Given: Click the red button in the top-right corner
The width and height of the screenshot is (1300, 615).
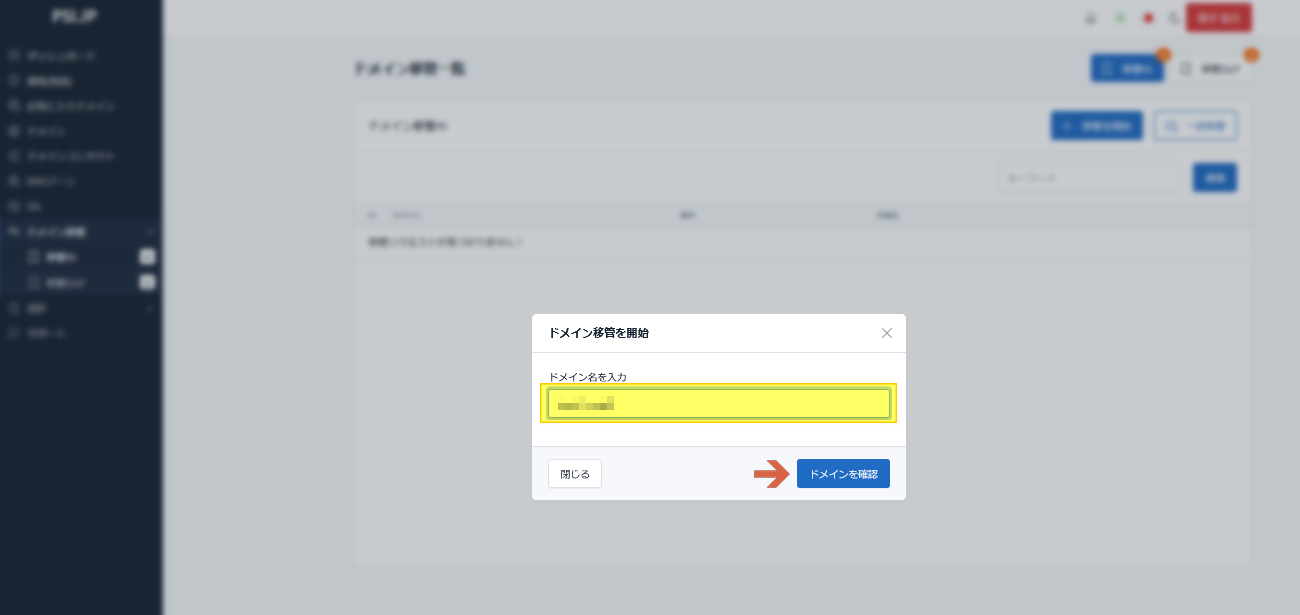Looking at the screenshot, I should pos(1217,18).
